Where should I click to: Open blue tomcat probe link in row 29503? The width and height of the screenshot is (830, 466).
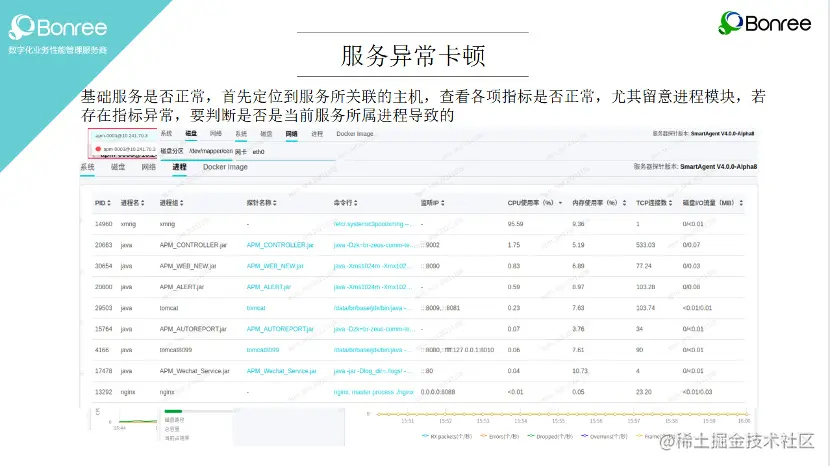click(x=256, y=308)
